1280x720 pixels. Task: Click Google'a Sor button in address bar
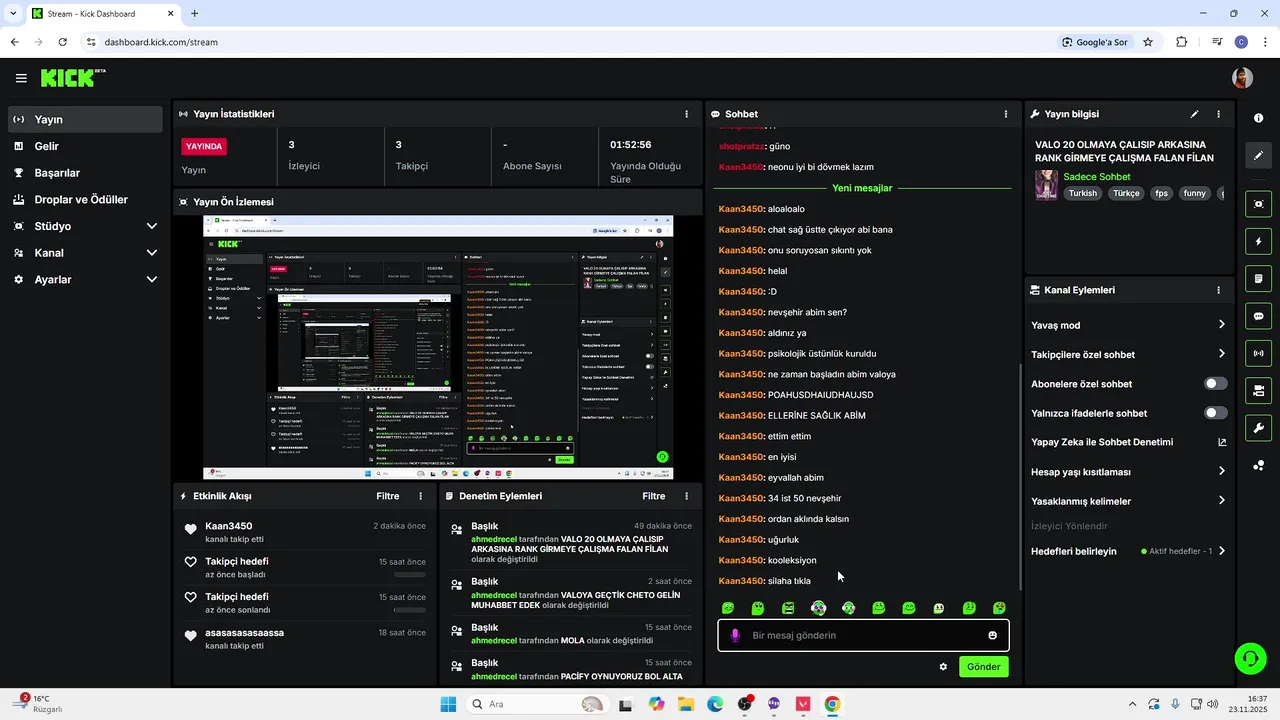pyautogui.click(x=1096, y=42)
